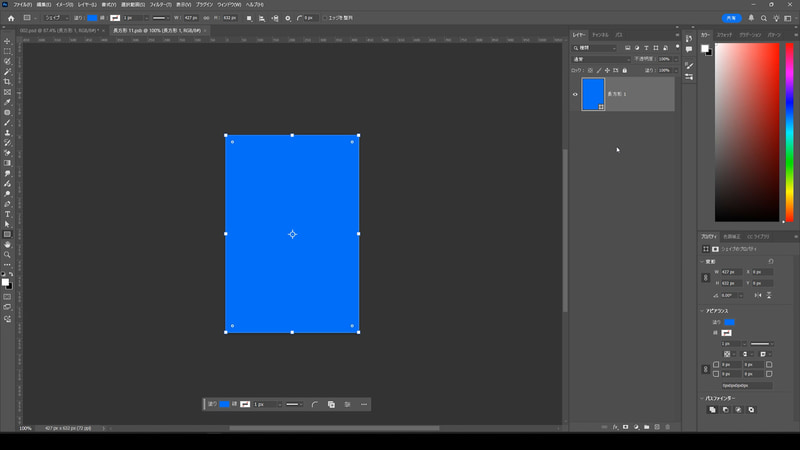This screenshot has width=800, height=450.
Task: Open the Window menu
Action: [x=229, y=5]
